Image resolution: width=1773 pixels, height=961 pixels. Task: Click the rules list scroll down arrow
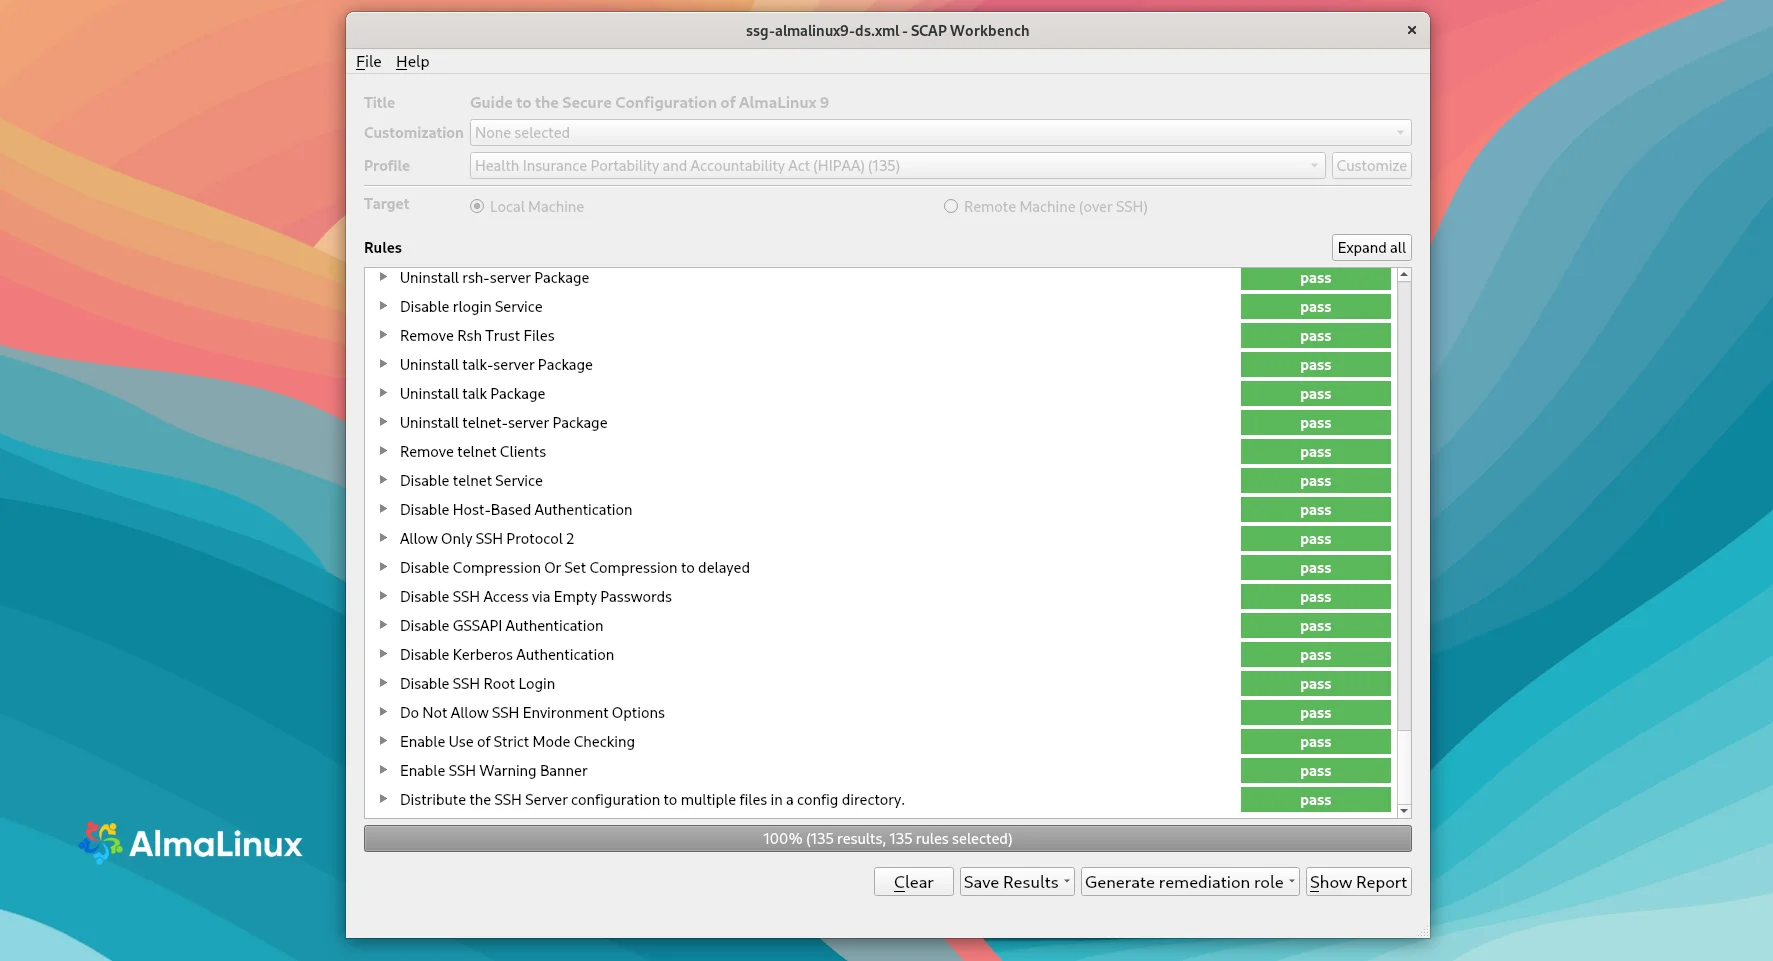point(1404,811)
